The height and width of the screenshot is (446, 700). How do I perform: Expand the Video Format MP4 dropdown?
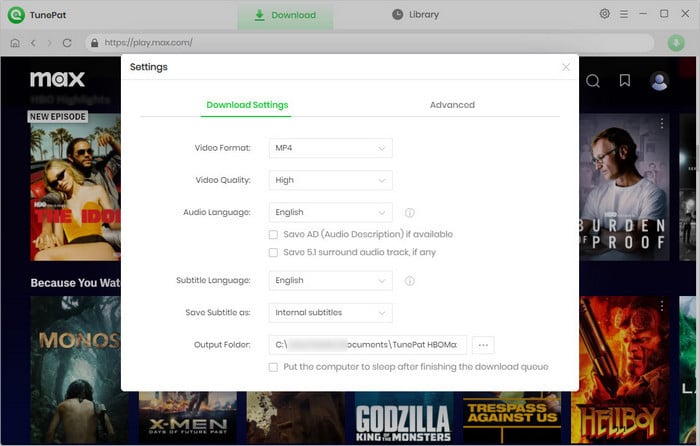coord(330,148)
